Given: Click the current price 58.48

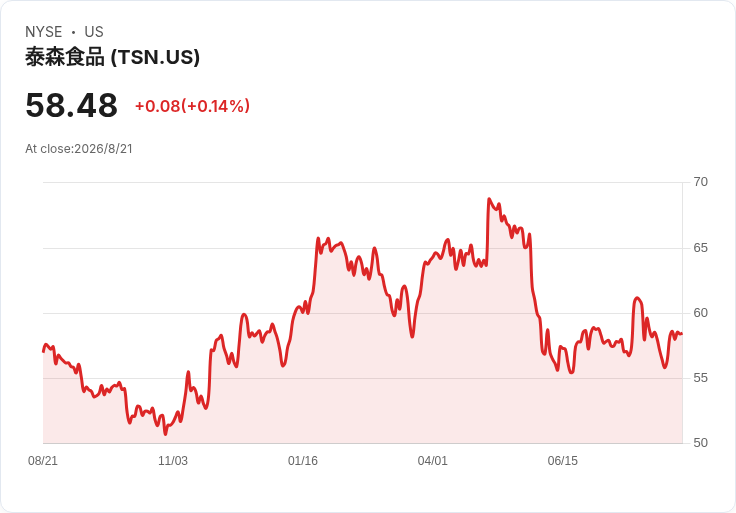Looking at the screenshot, I should click(71, 105).
